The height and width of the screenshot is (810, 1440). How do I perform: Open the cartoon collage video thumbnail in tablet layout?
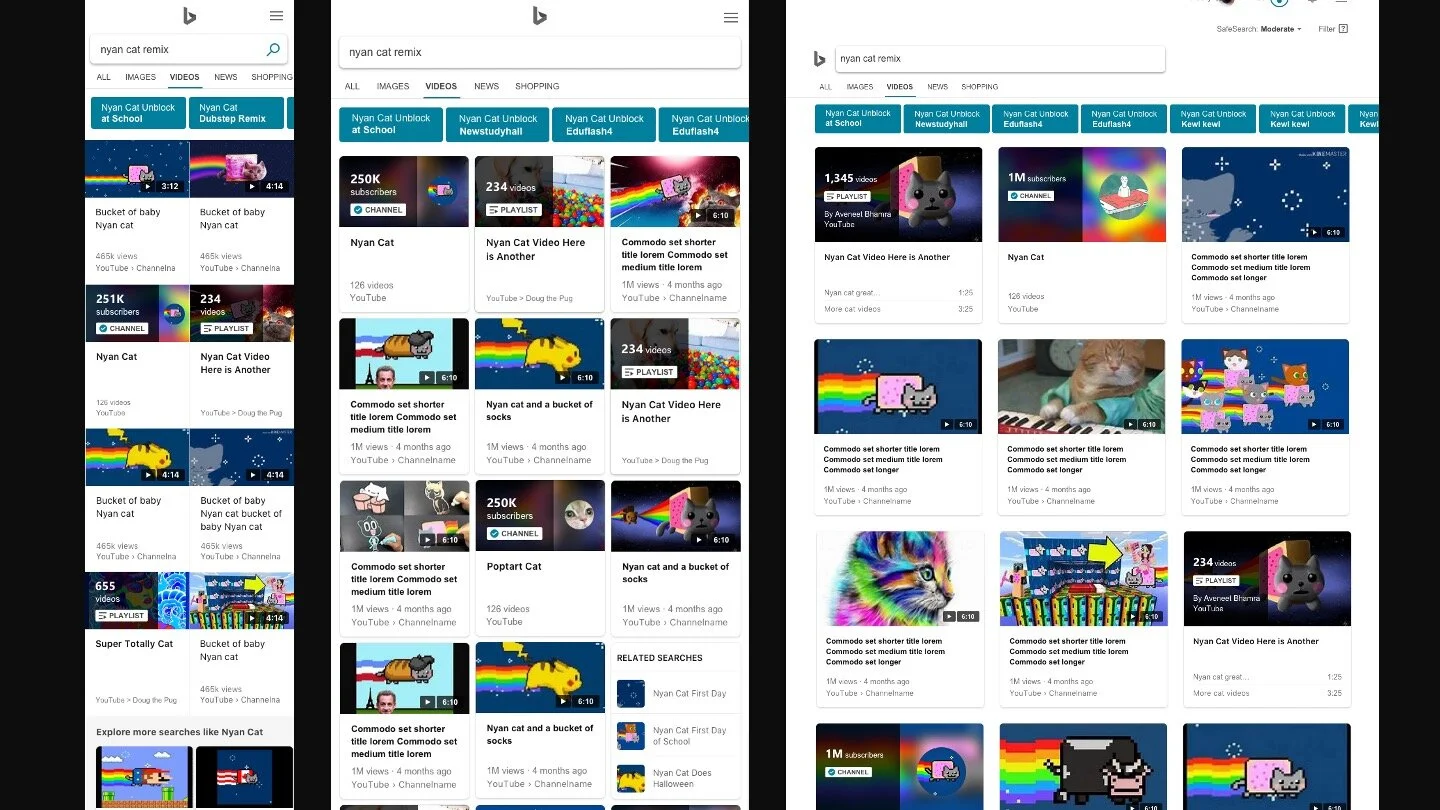(404, 516)
